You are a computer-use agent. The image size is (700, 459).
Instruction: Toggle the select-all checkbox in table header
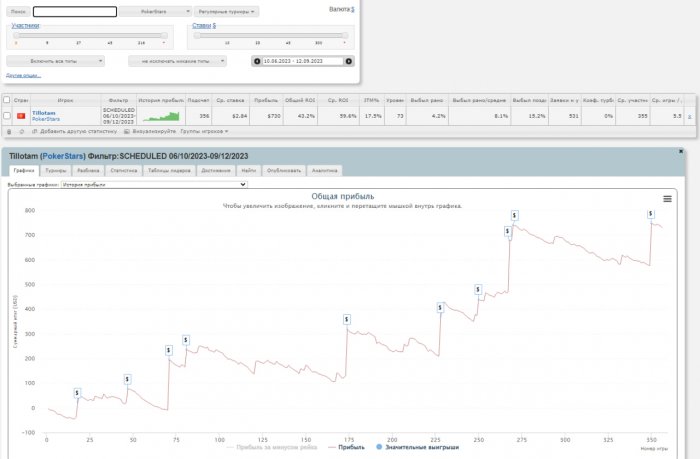pyautogui.click(x=7, y=100)
